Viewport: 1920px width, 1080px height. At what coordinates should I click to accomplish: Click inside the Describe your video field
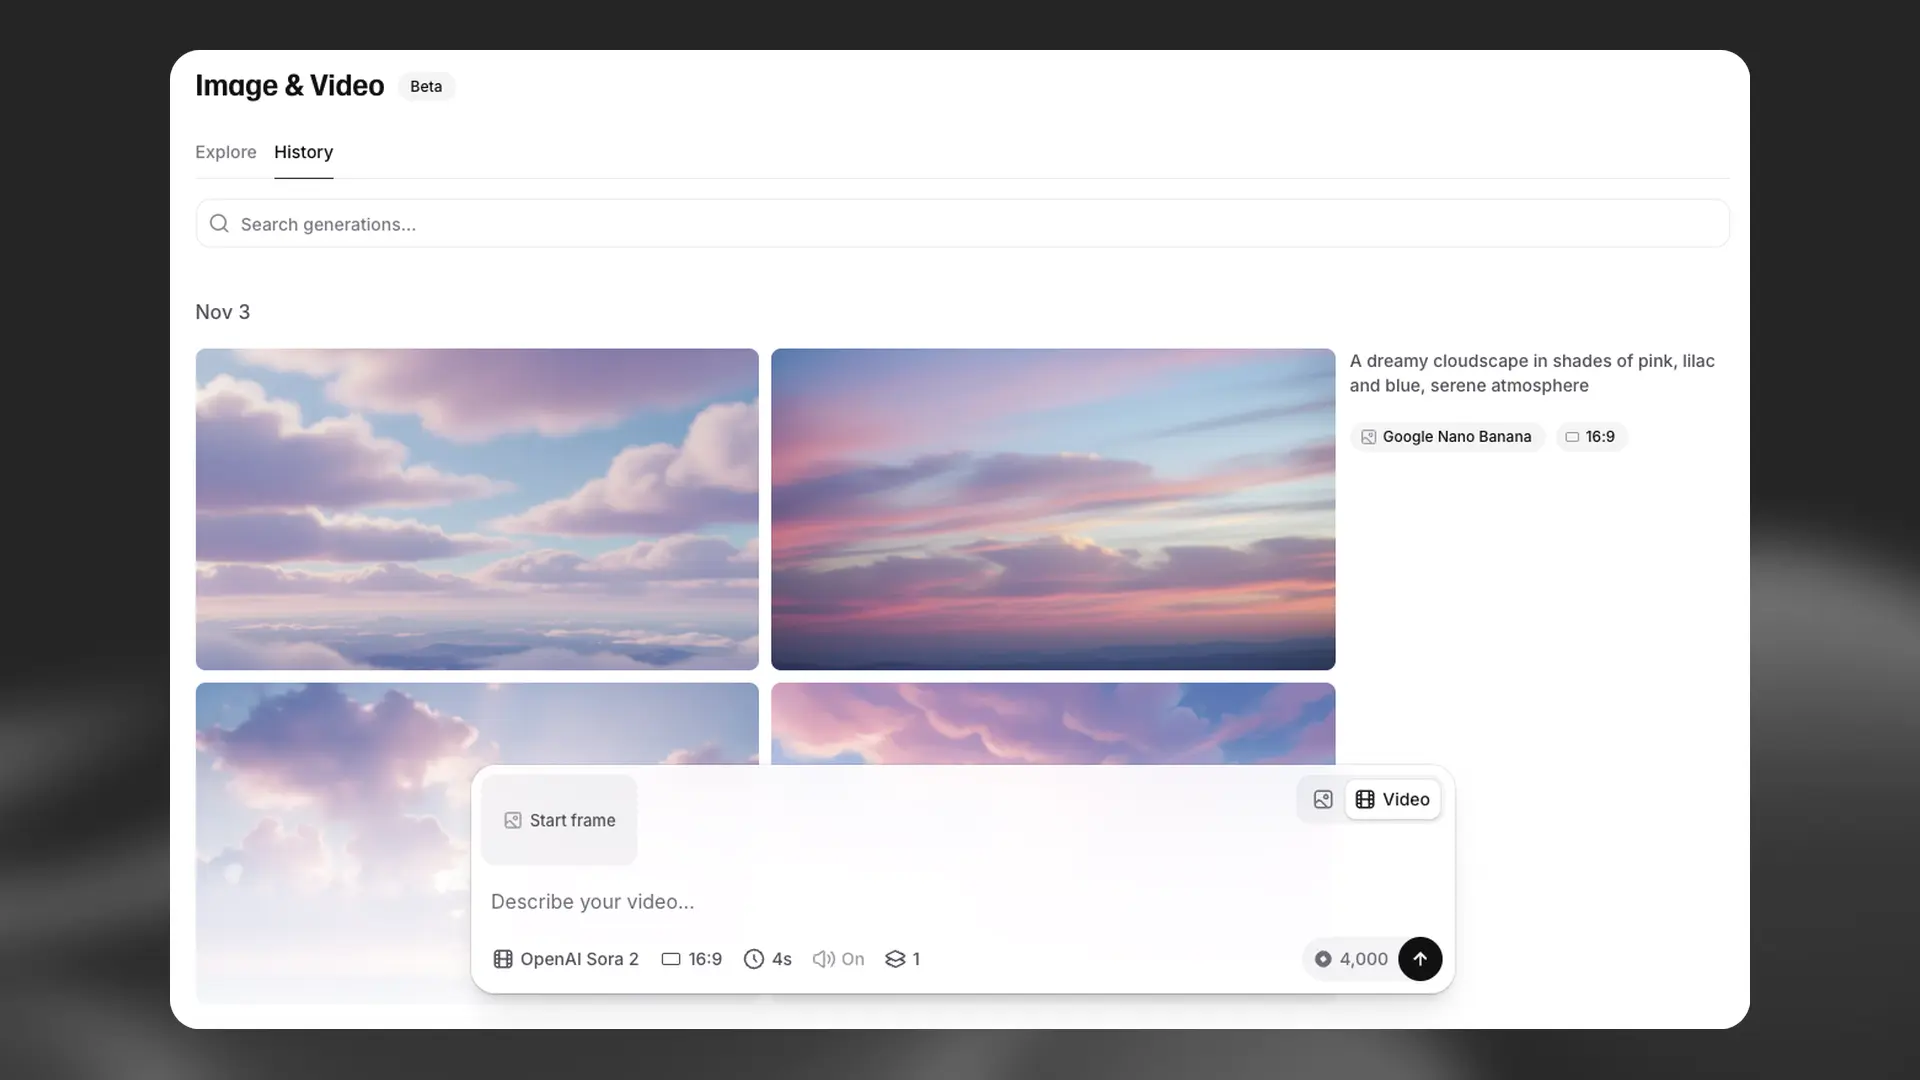coord(700,901)
